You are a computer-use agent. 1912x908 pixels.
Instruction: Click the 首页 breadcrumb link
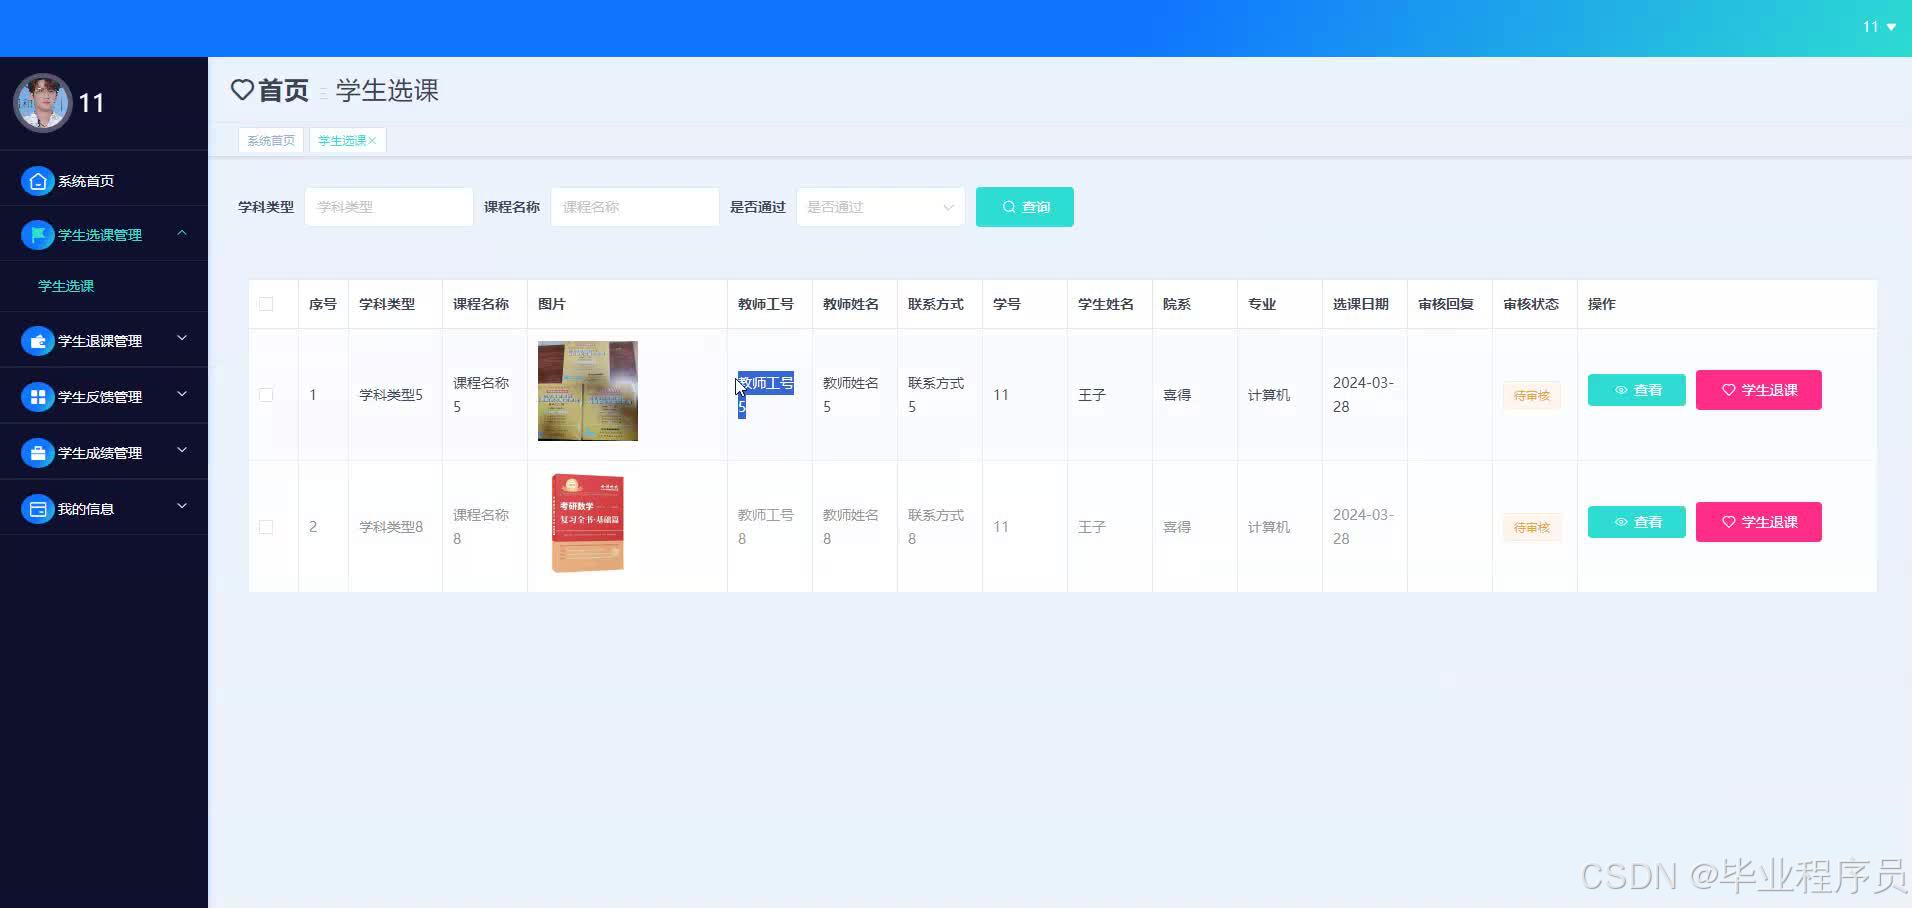tap(284, 90)
